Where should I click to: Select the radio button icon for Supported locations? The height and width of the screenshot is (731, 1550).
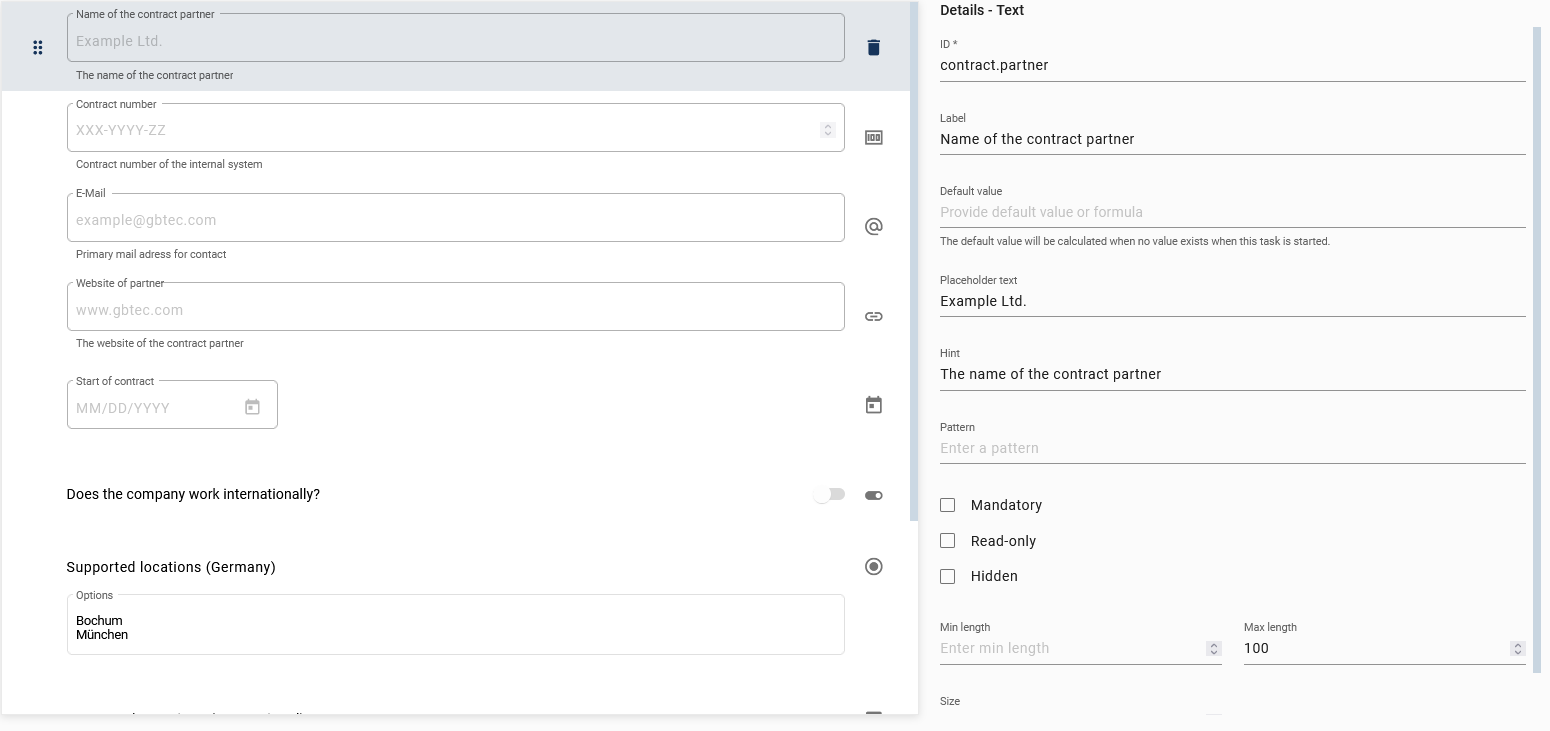[873, 566]
